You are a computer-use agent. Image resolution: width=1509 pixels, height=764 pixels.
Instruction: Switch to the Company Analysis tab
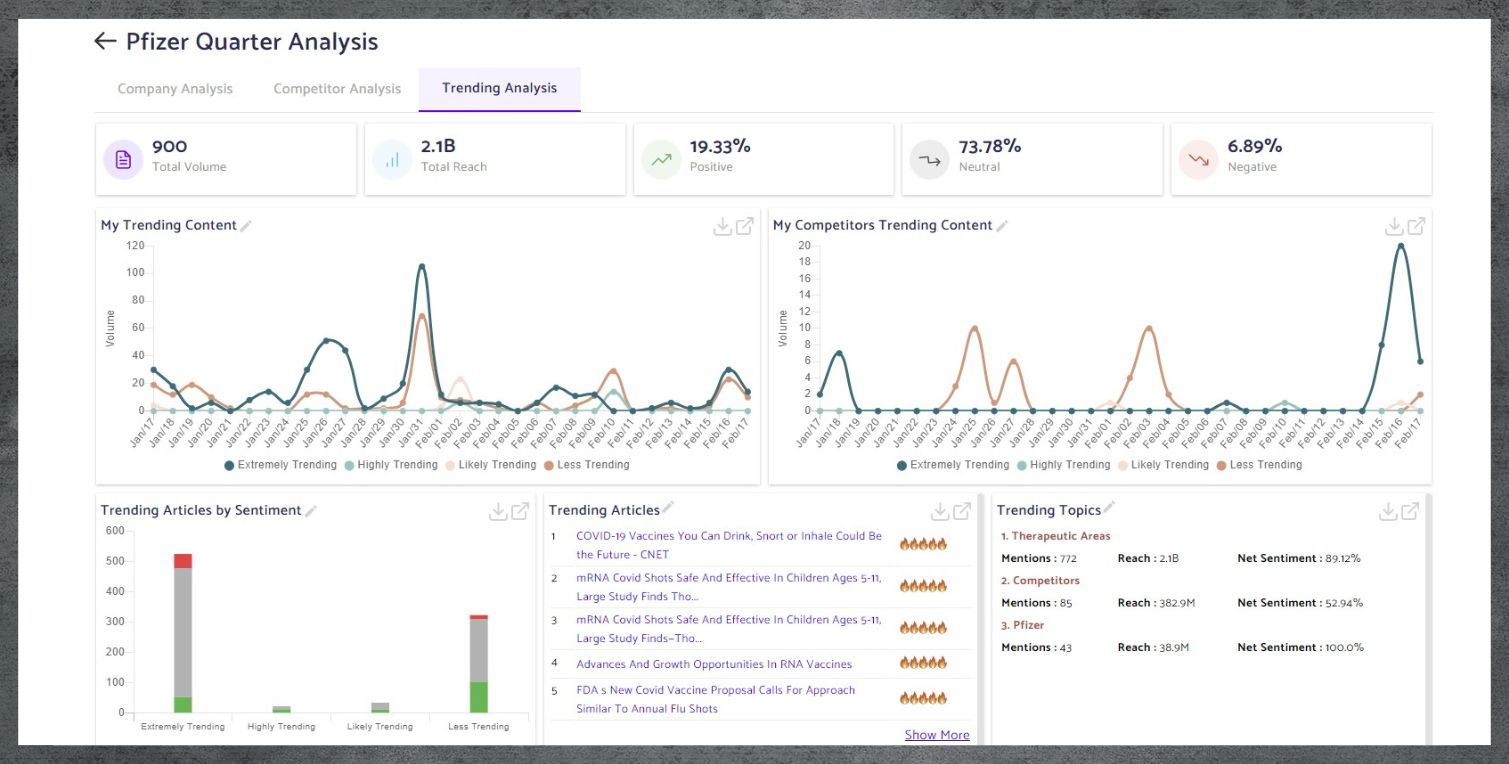coord(175,89)
